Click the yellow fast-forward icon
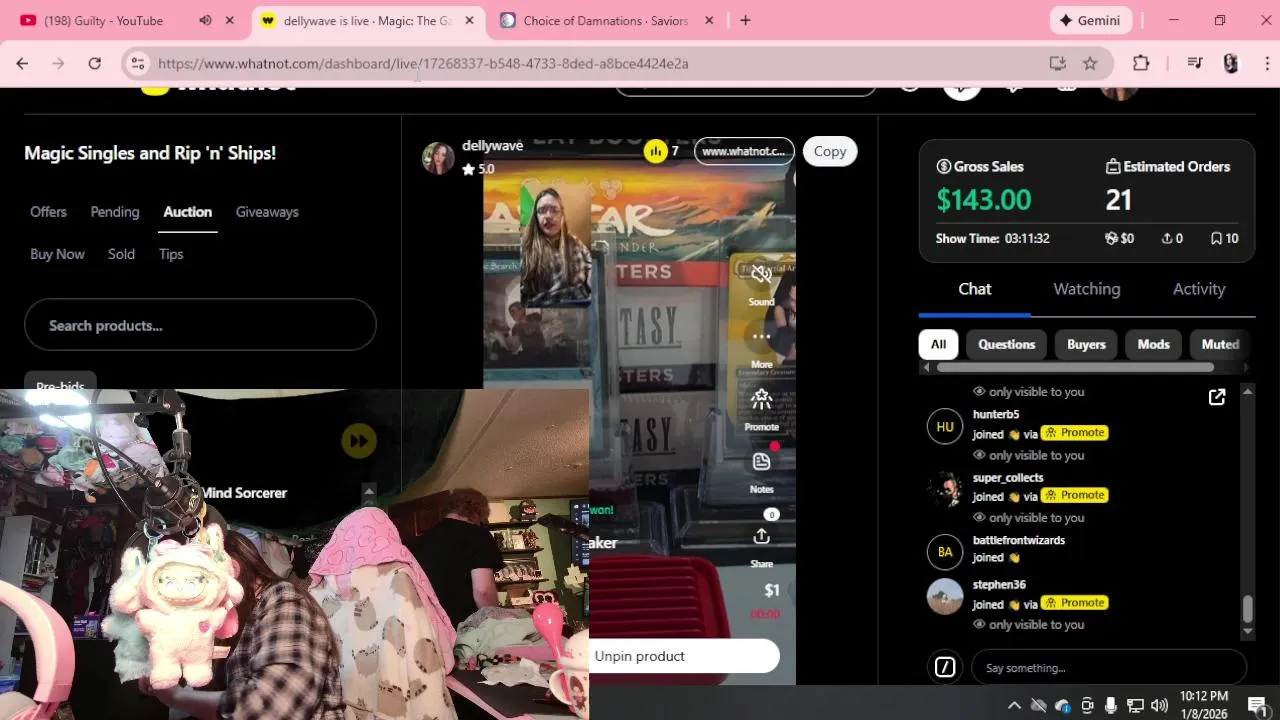1280x720 pixels. [359, 441]
